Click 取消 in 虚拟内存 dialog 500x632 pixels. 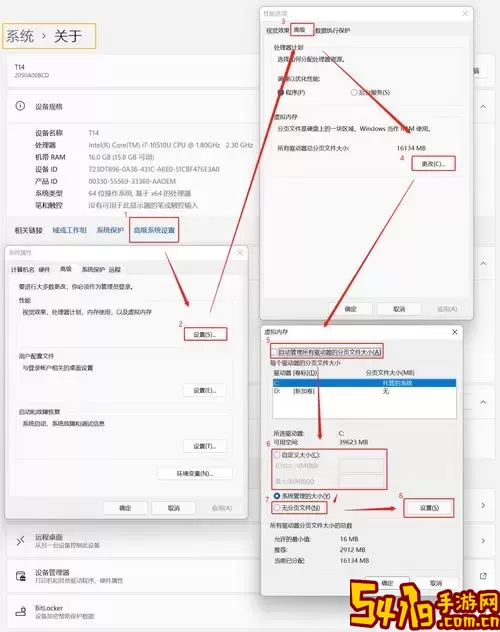coord(436,583)
